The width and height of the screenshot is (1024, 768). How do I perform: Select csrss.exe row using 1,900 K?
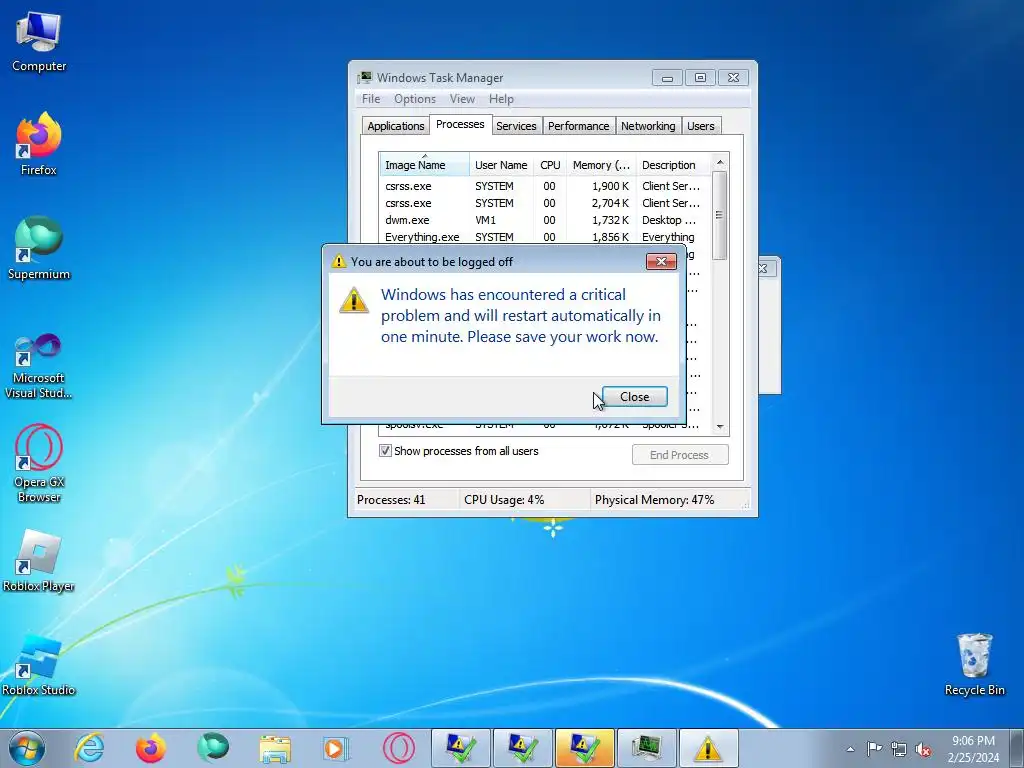(545, 186)
